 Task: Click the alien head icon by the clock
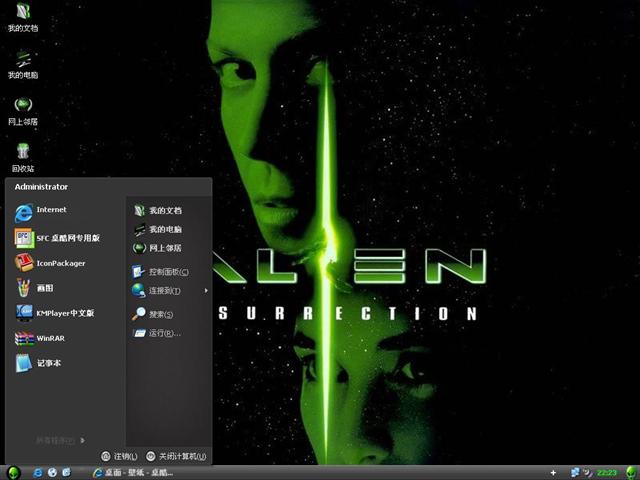point(631,473)
